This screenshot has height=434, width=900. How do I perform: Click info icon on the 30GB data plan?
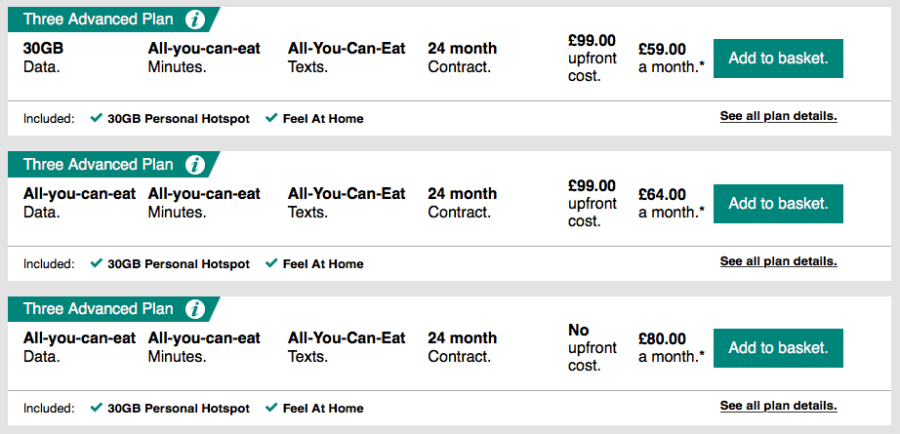coord(196,19)
